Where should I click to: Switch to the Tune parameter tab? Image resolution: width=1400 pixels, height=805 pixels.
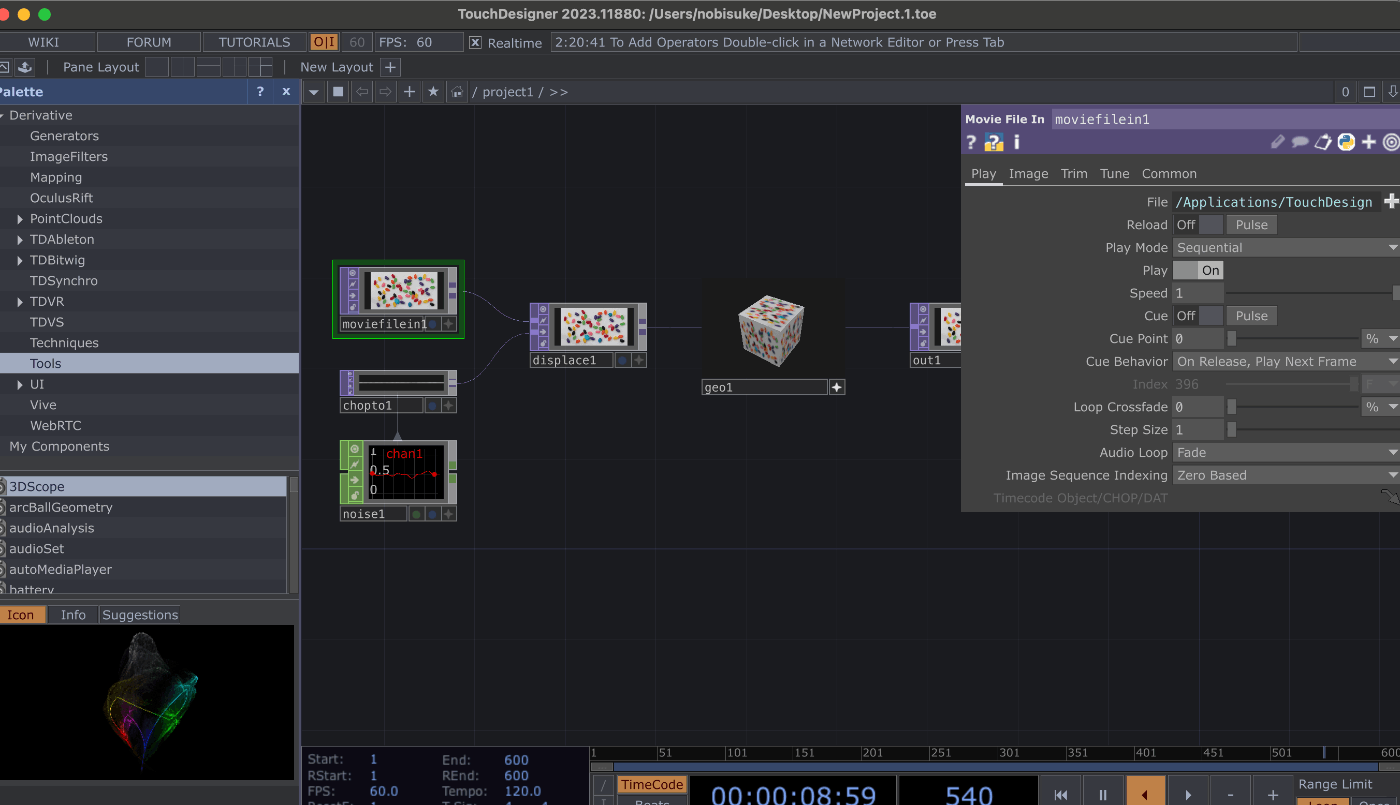click(1115, 173)
